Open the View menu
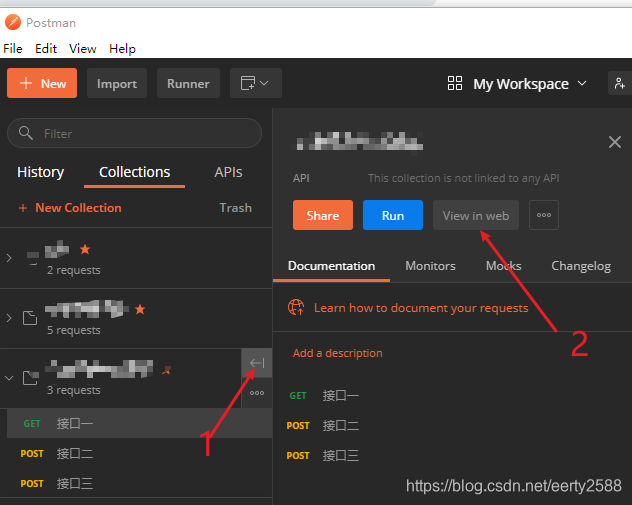 pyautogui.click(x=83, y=49)
